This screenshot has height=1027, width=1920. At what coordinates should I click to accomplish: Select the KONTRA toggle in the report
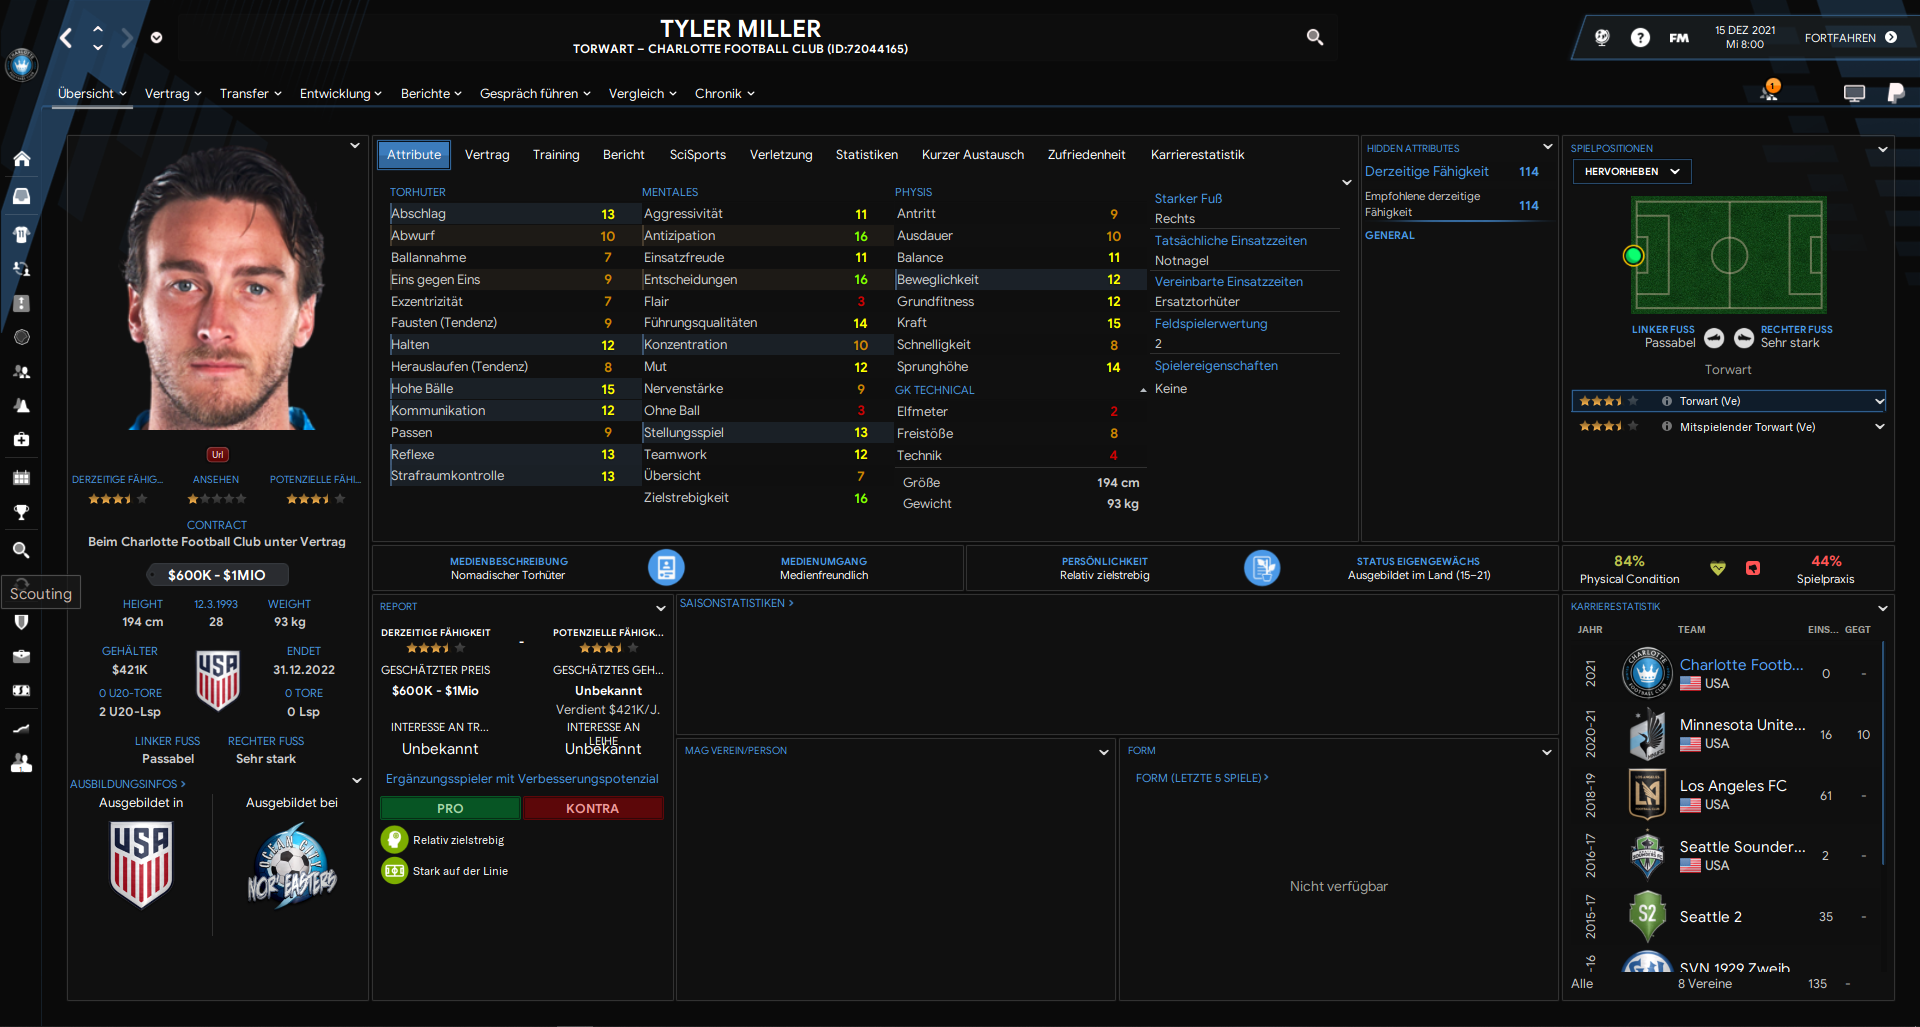click(x=593, y=808)
